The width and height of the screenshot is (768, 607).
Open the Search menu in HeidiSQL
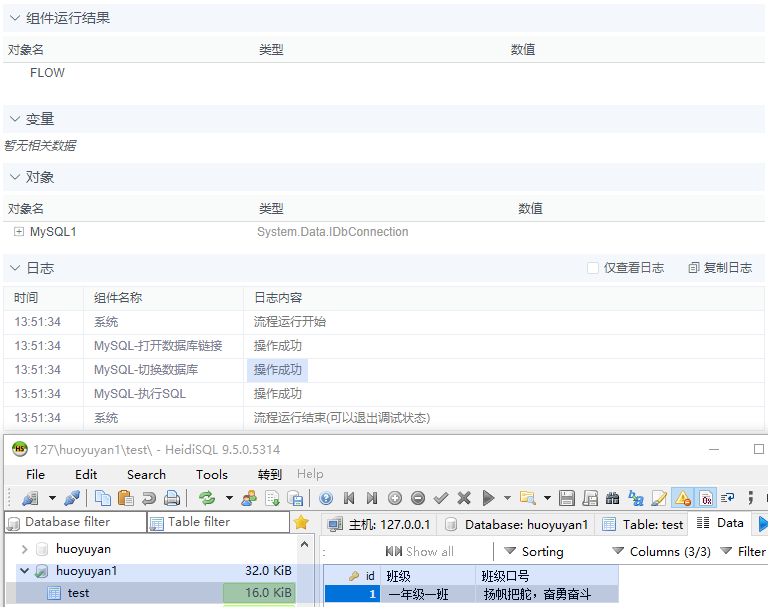click(x=146, y=474)
